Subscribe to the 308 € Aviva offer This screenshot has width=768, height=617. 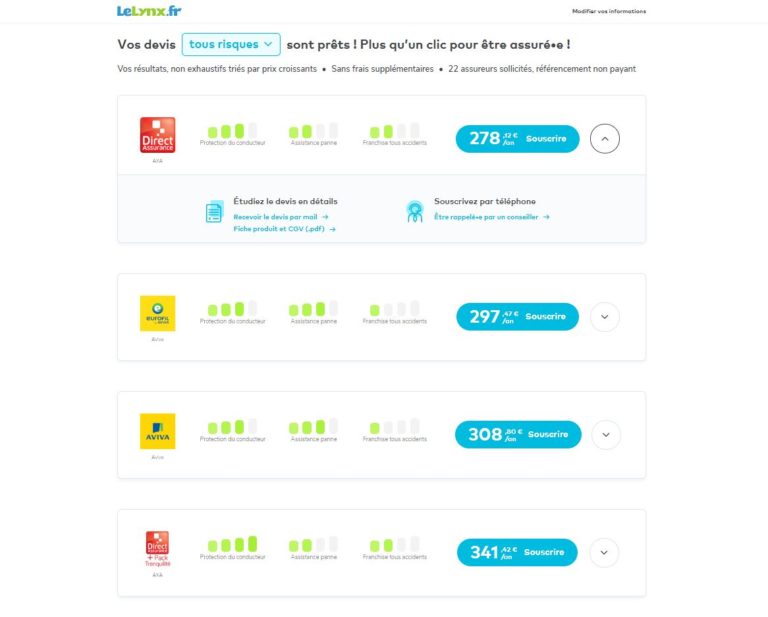click(518, 434)
